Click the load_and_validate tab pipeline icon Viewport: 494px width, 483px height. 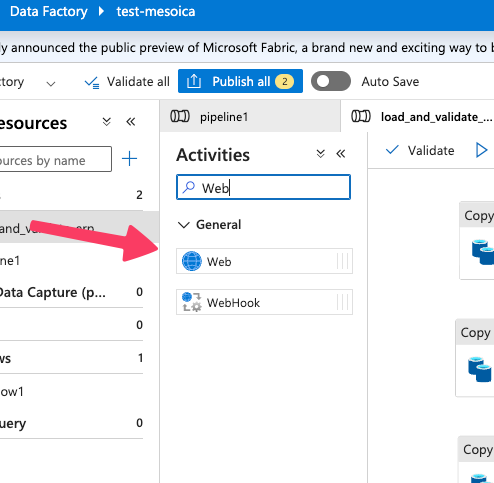[361, 116]
